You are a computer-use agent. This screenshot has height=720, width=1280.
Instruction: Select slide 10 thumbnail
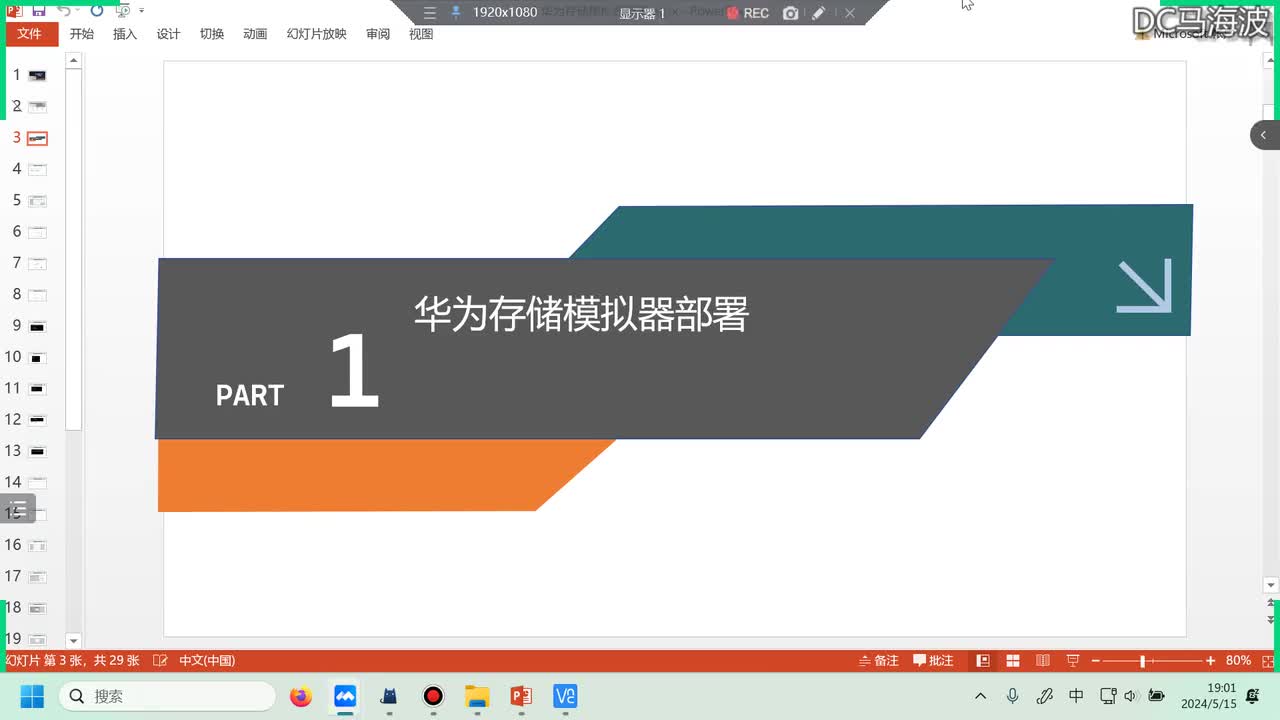pyautogui.click(x=37, y=358)
